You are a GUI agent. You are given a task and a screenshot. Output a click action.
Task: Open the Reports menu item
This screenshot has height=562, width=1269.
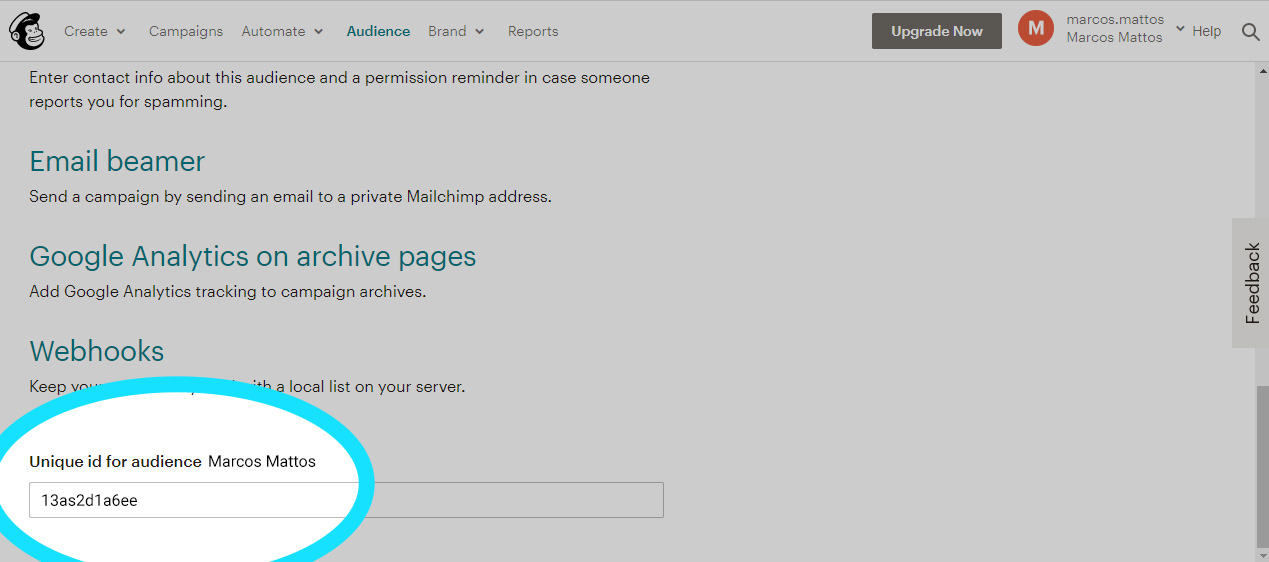pyautogui.click(x=533, y=31)
